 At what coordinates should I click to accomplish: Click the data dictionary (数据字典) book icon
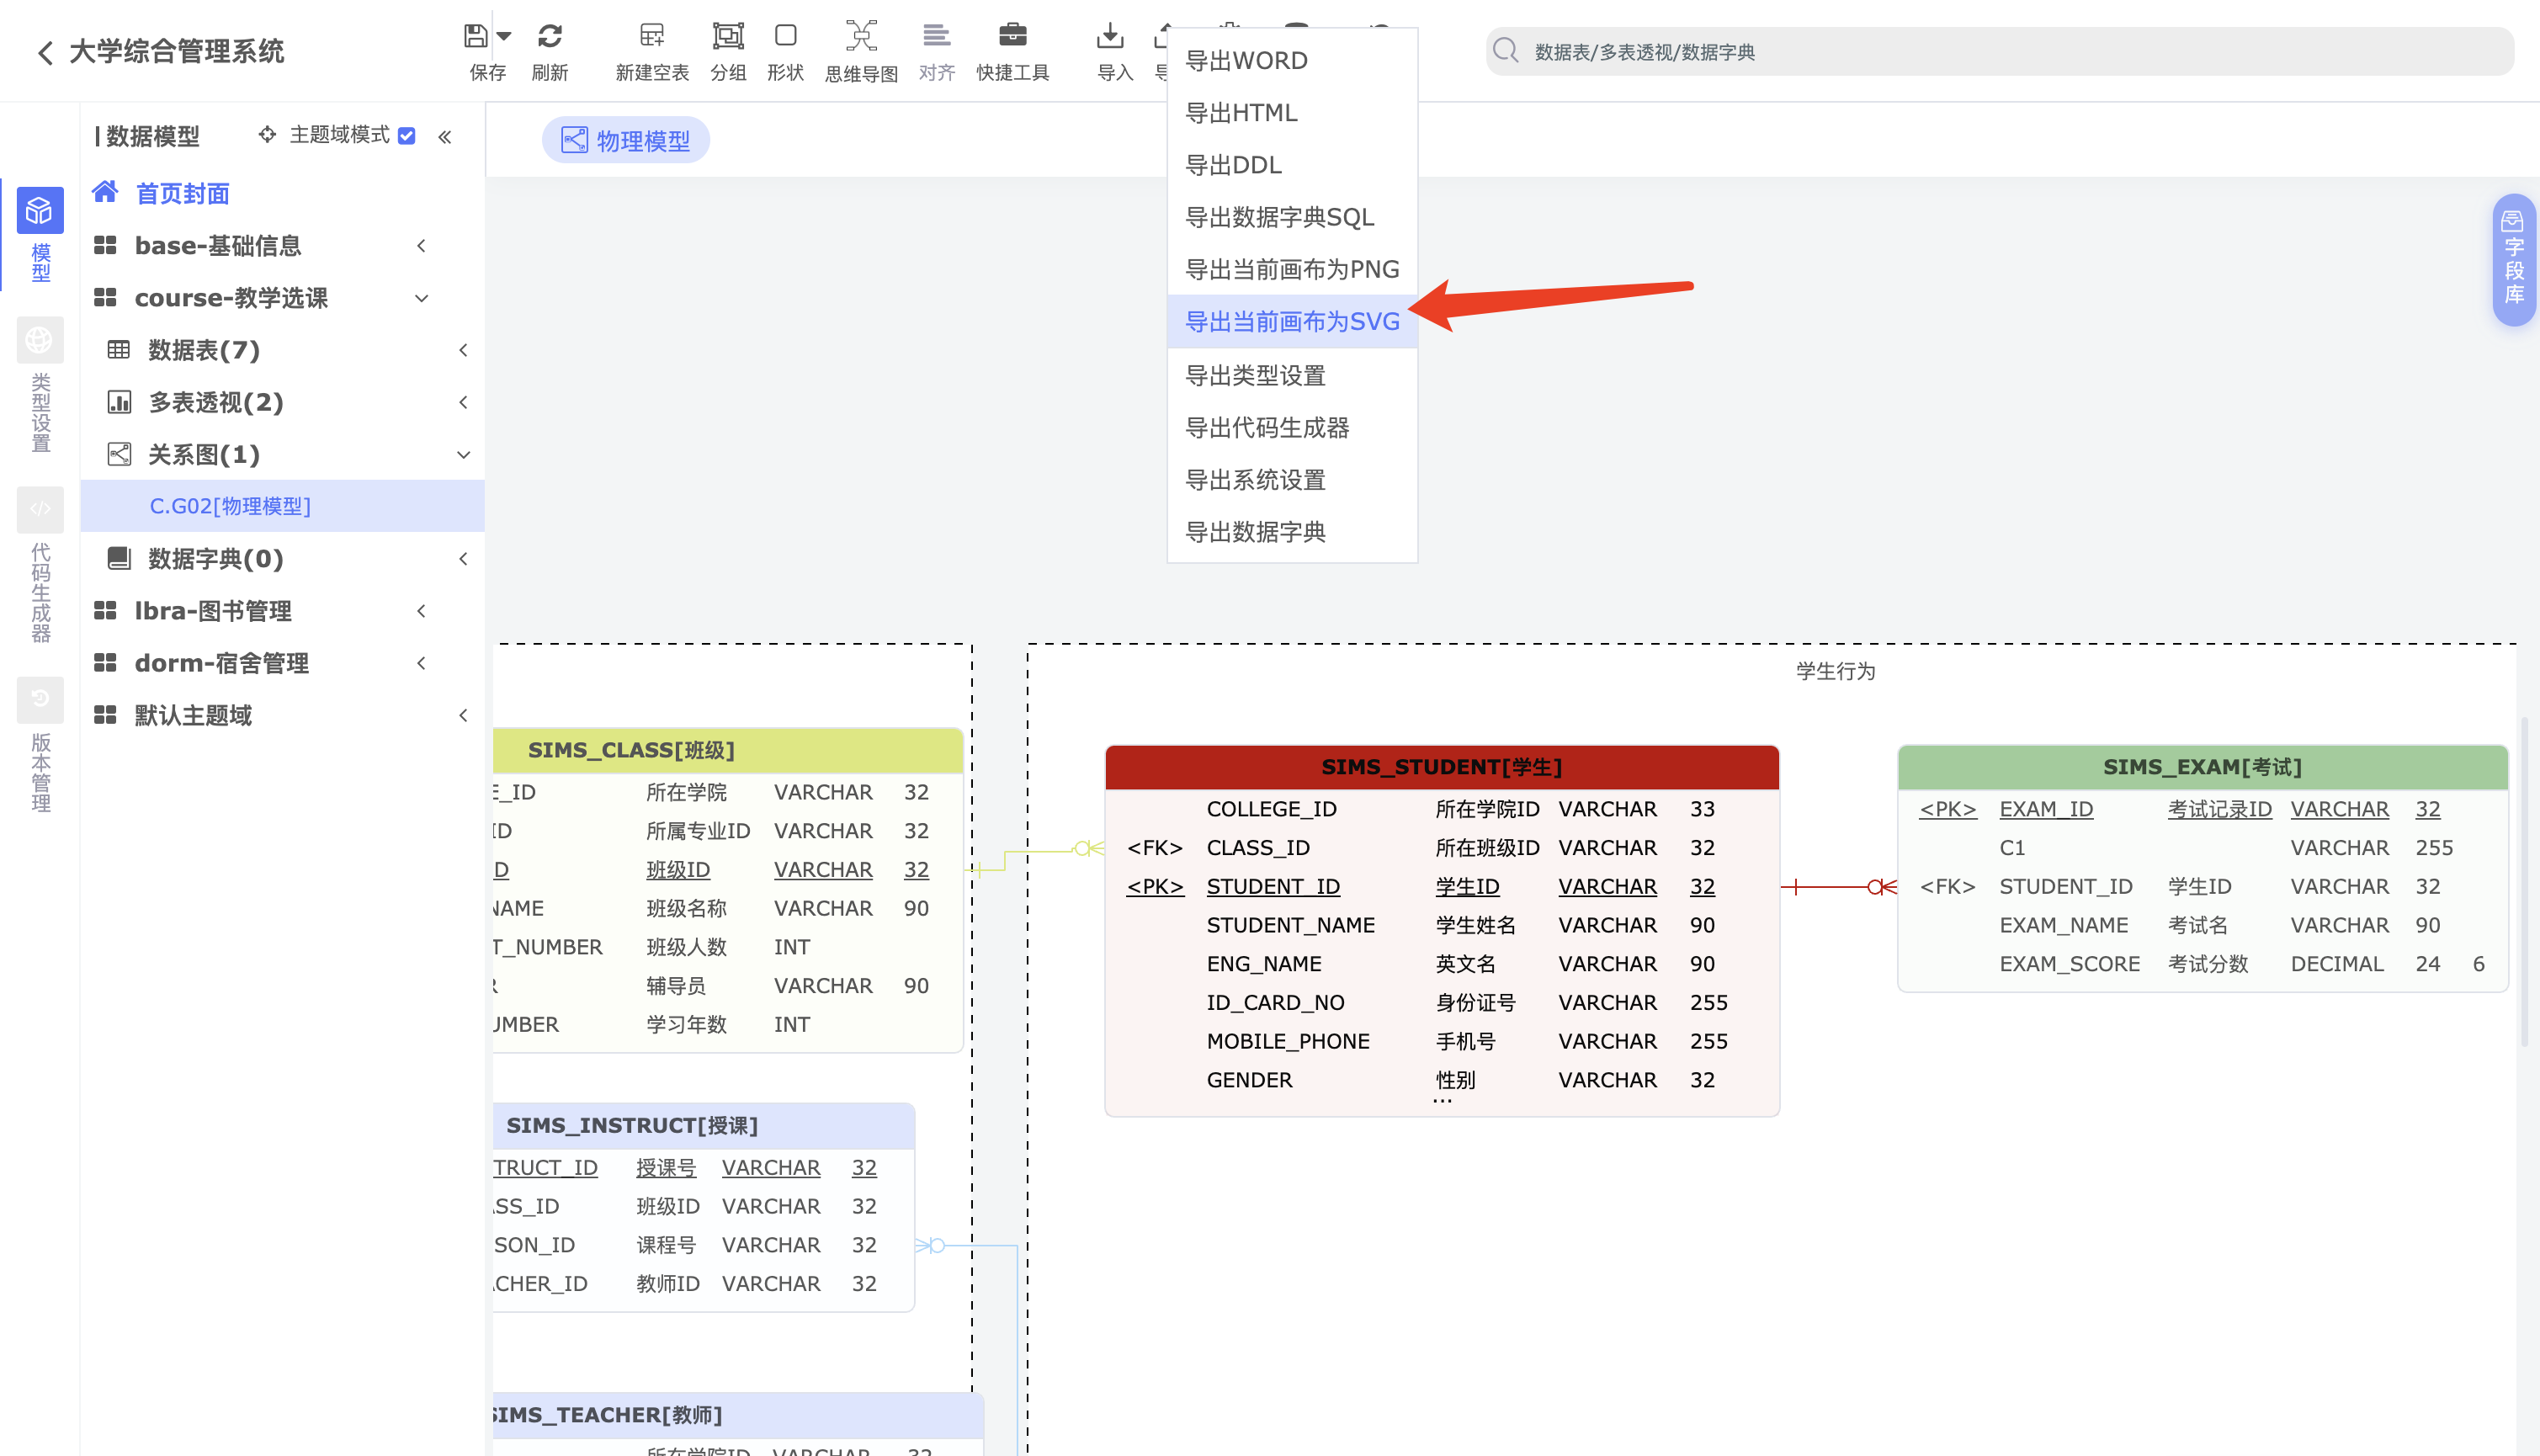[119, 558]
